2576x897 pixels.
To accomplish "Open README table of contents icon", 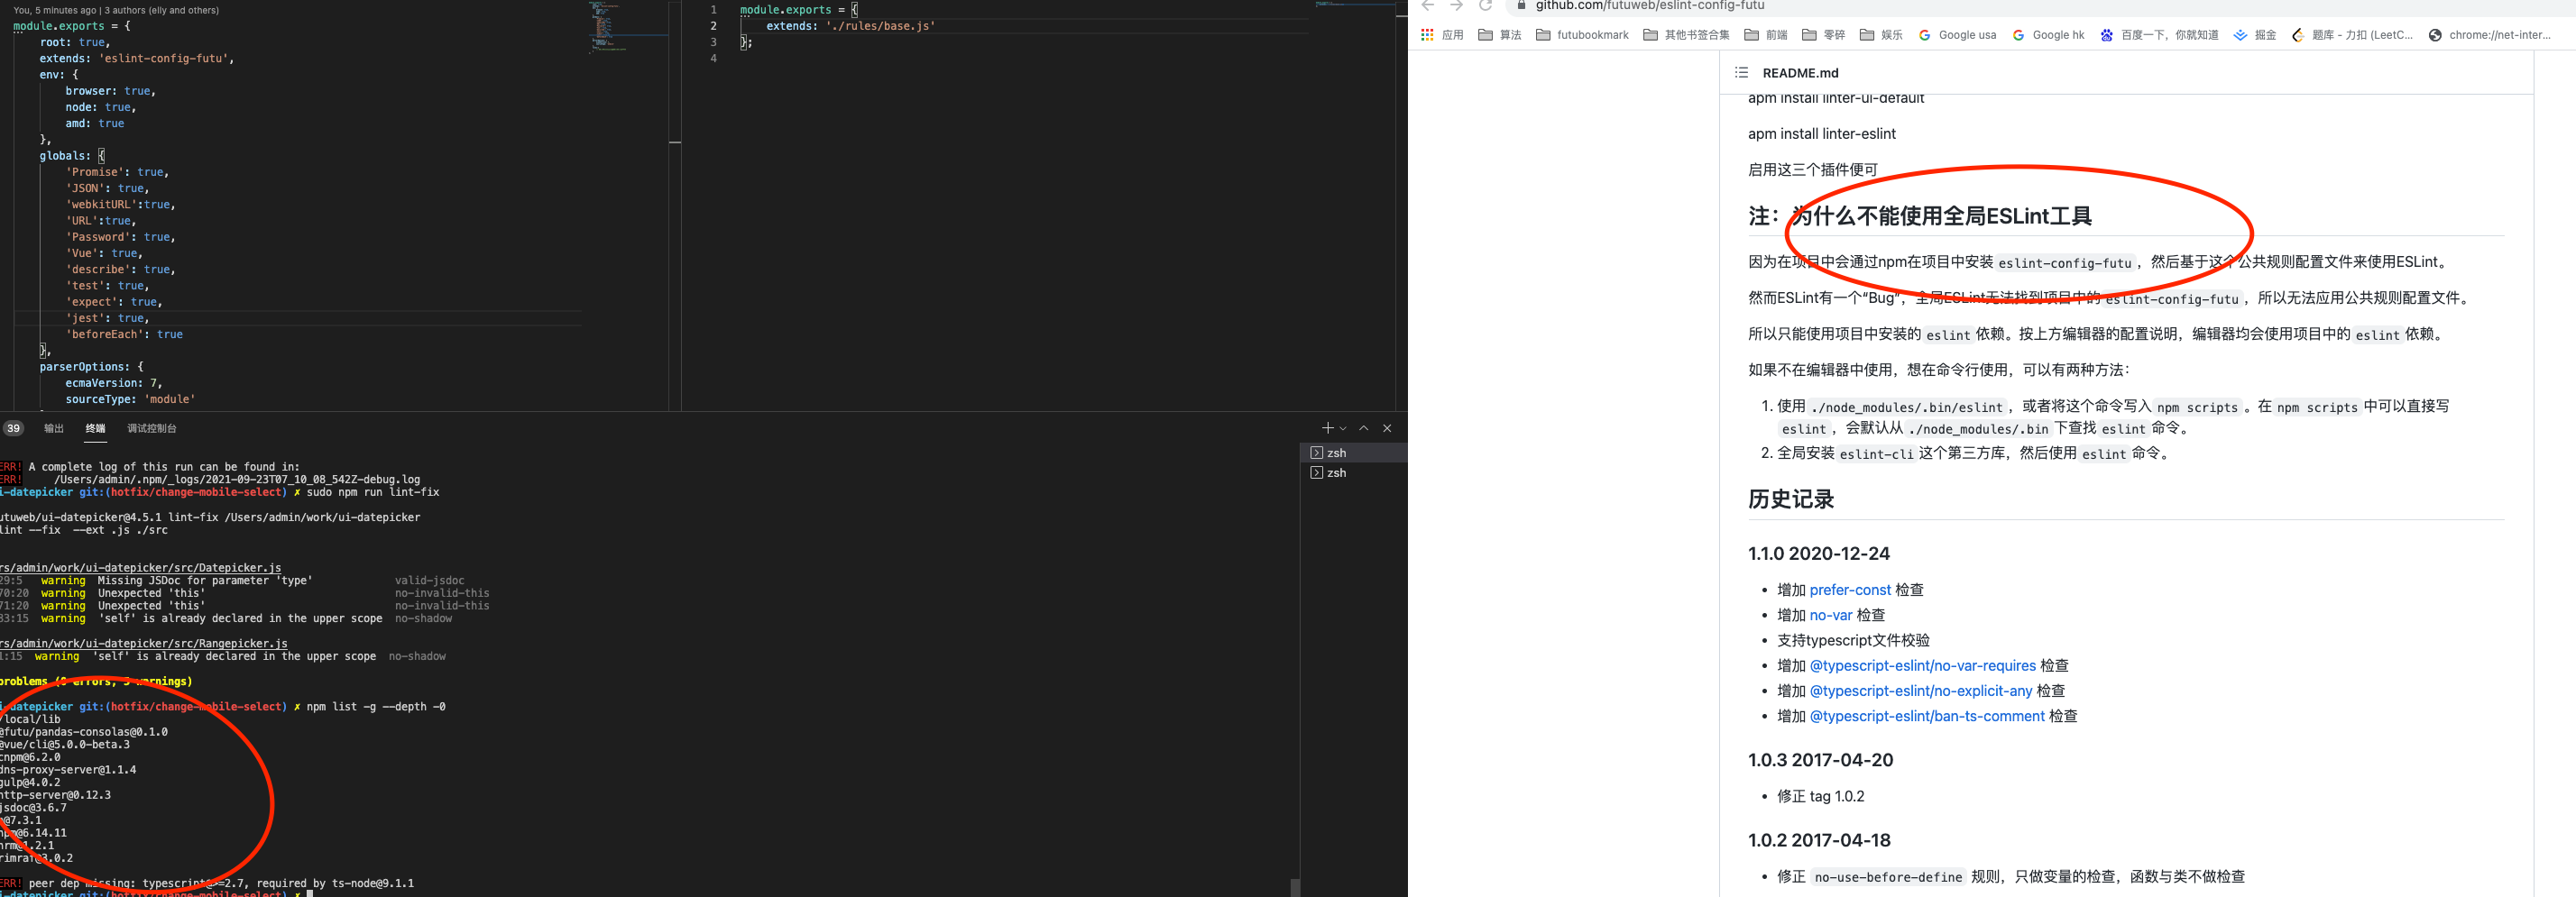I will pyautogui.click(x=1741, y=73).
